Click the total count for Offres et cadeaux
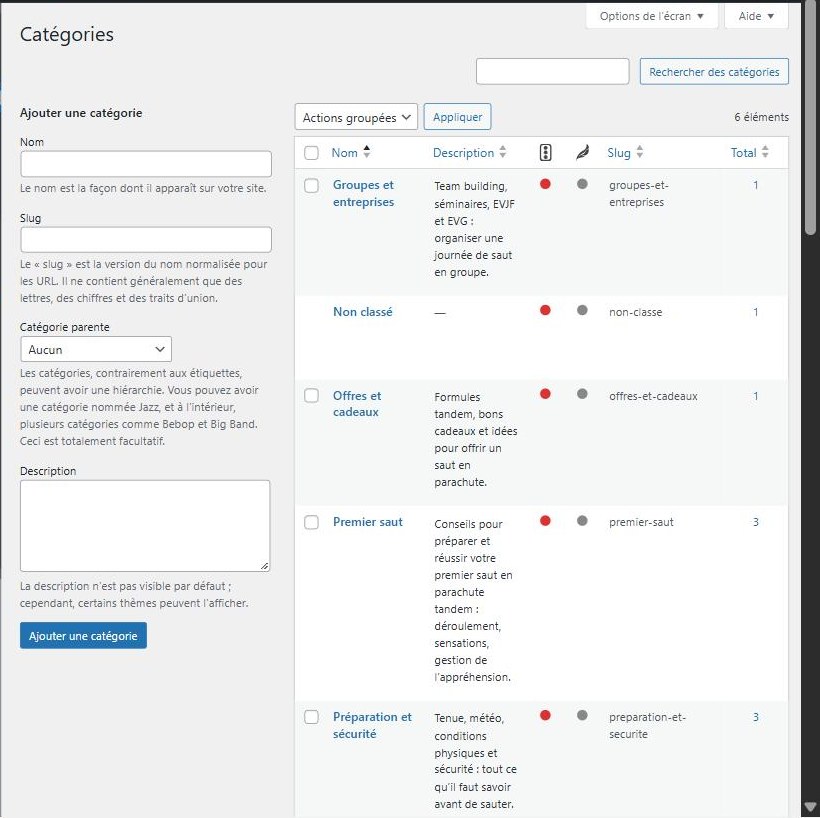The image size is (820, 818). click(755, 396)
